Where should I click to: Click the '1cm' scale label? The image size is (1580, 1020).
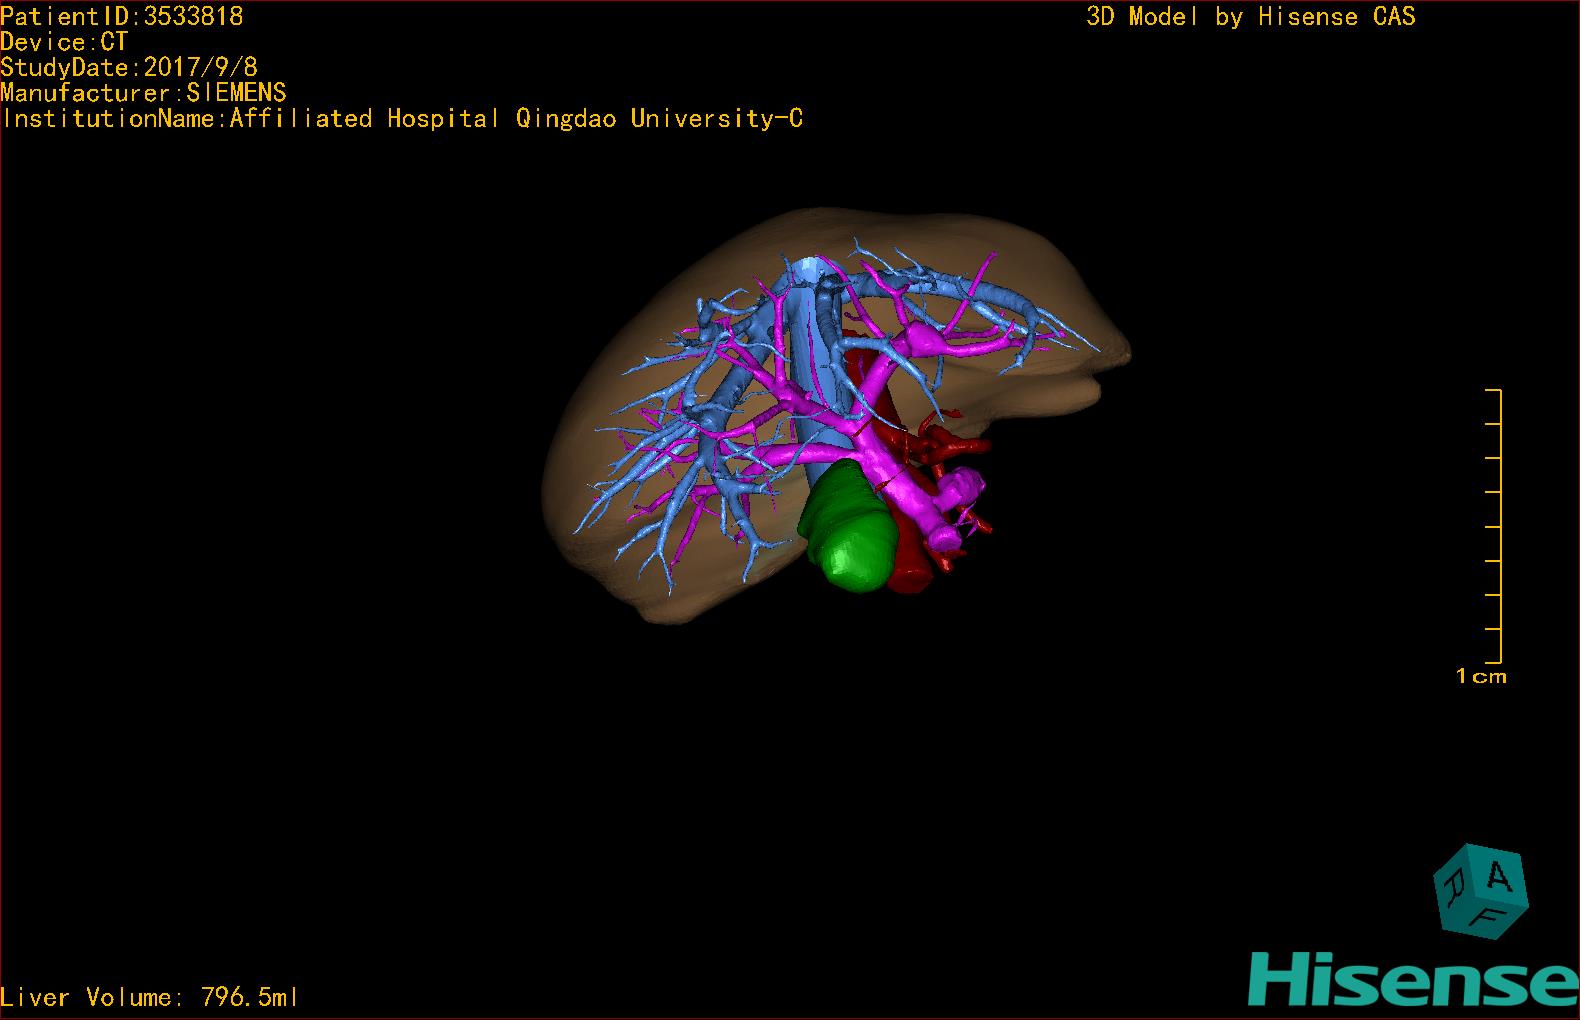1481,677
